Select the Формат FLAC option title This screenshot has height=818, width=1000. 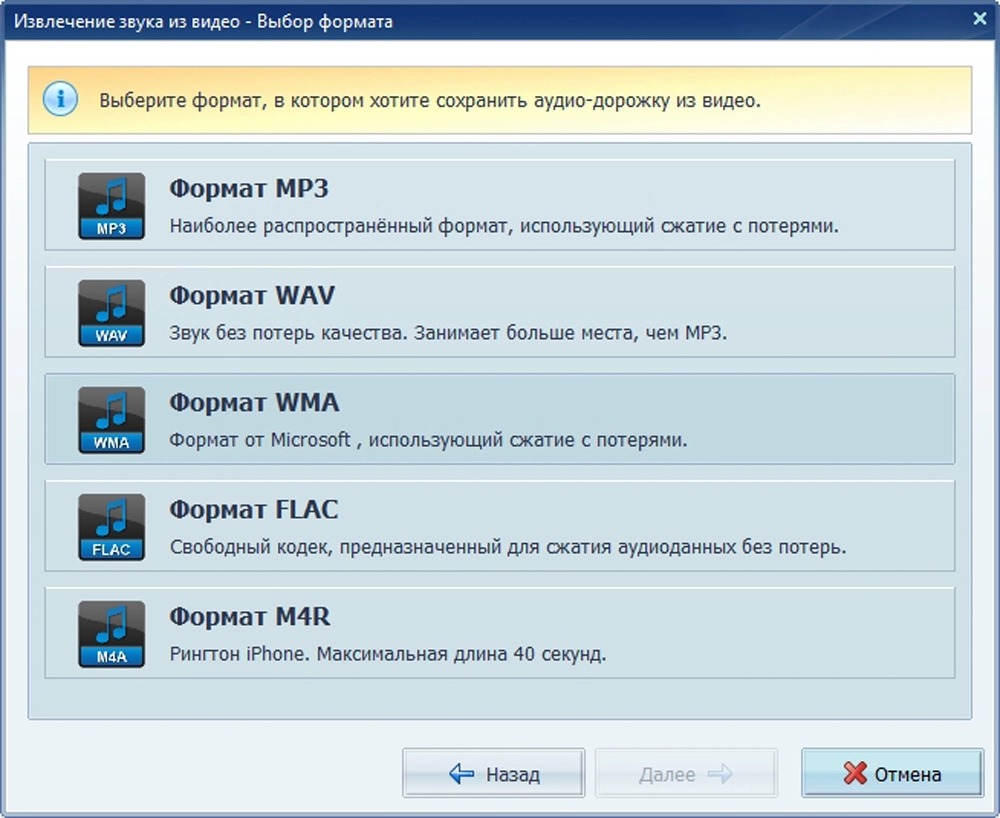254,510
